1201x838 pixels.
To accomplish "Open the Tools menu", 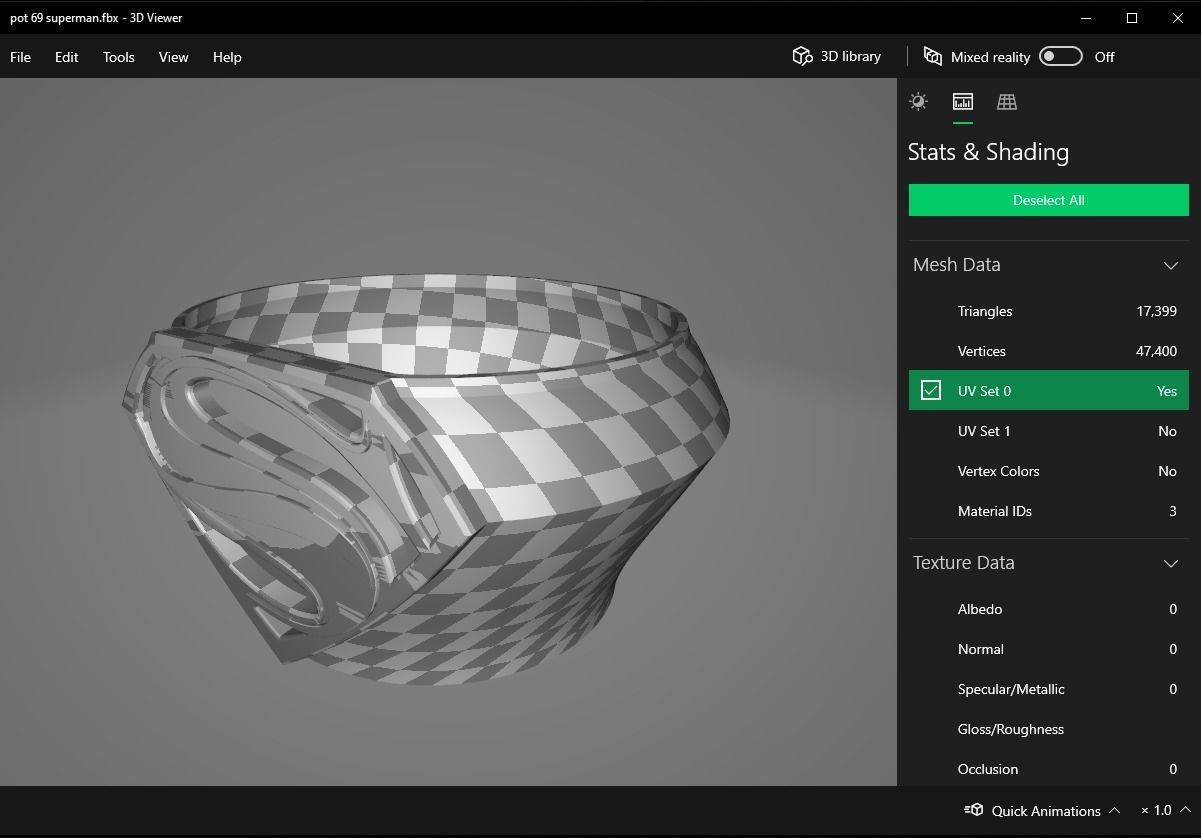I will coord(118,57).
